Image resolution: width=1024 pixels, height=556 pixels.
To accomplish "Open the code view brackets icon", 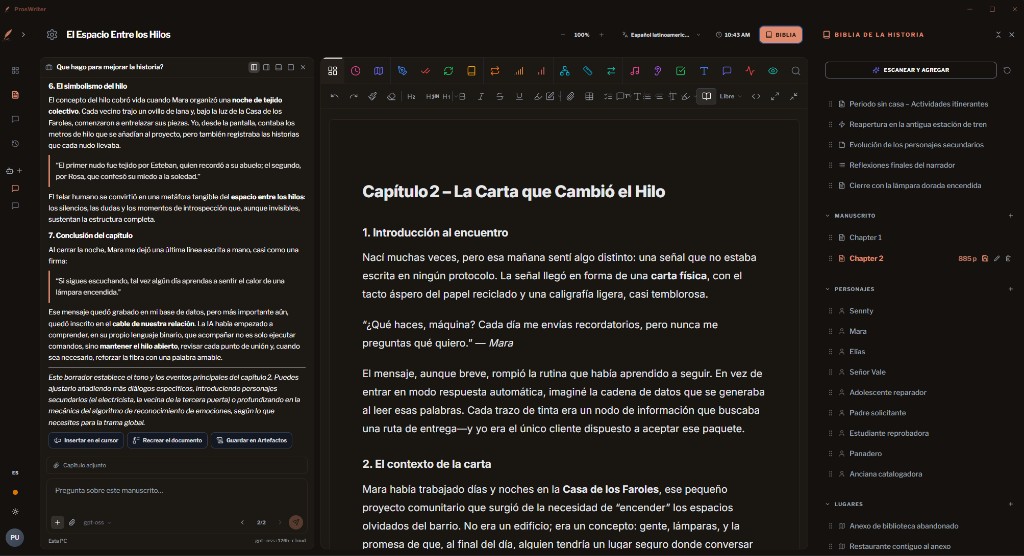I will pyautogui.click(x=756, y=96).
